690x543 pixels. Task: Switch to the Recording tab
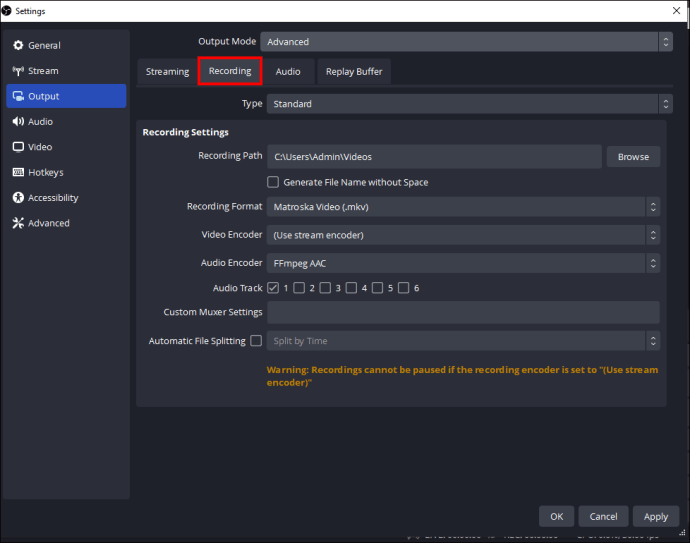[230, 71]
